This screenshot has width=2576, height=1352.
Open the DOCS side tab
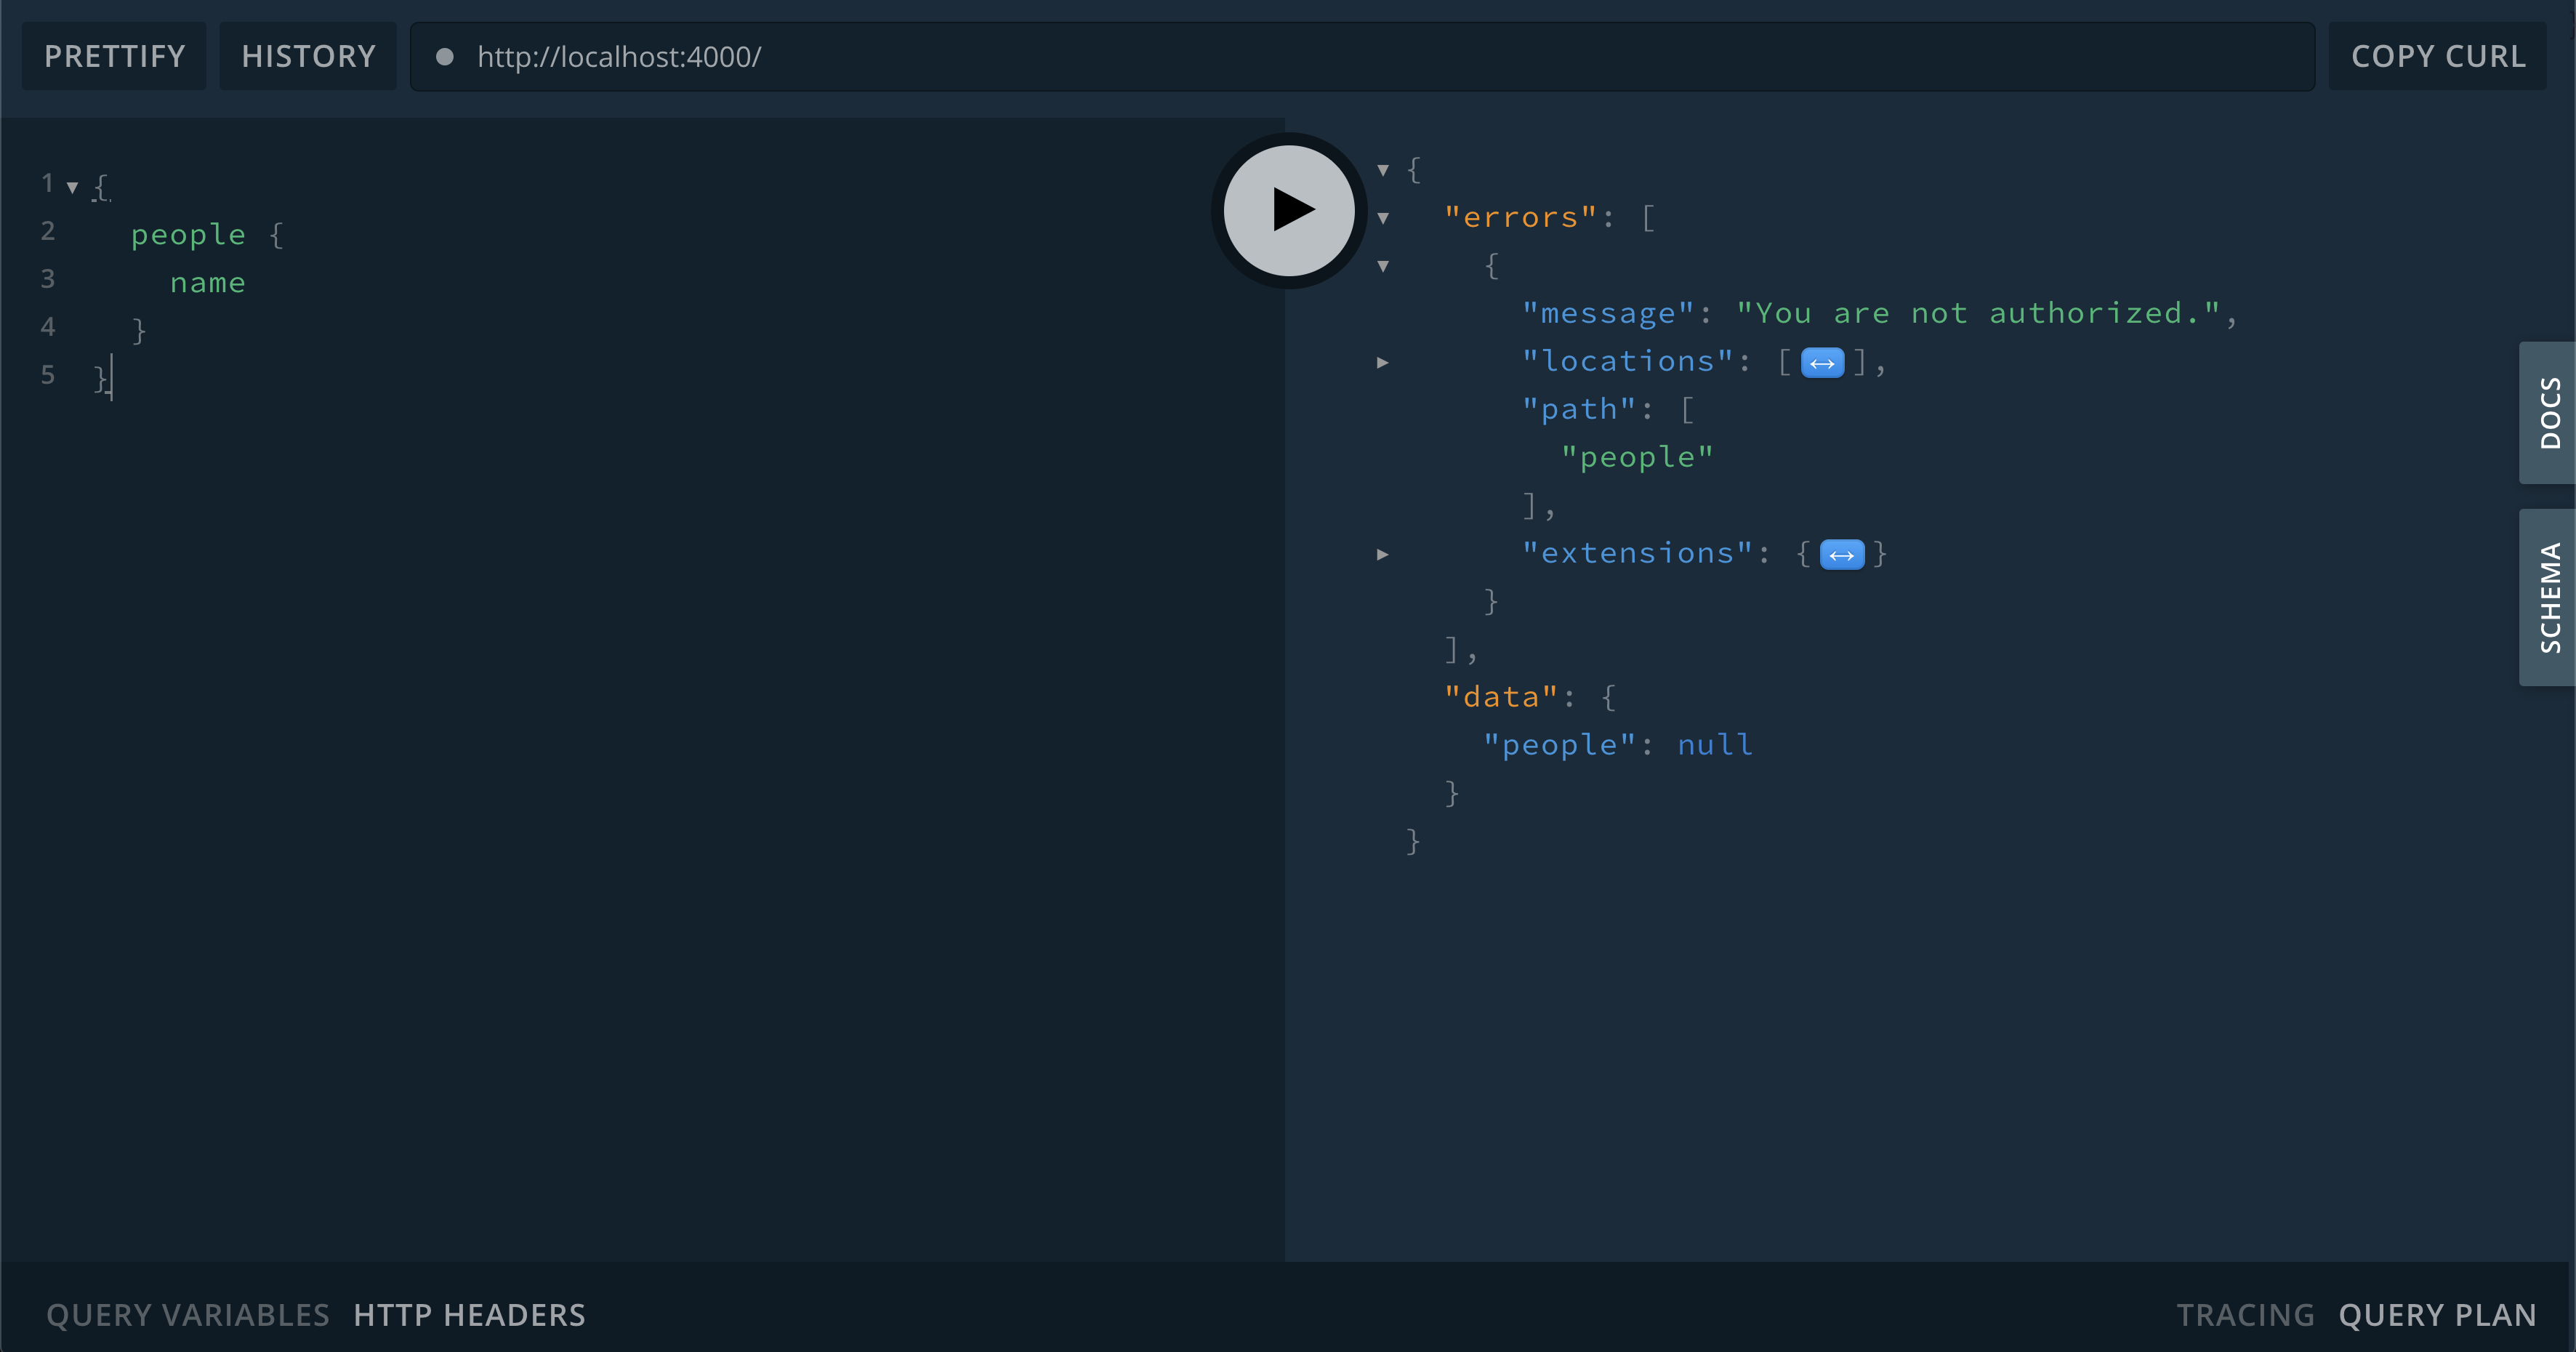tap(2548, 413)
